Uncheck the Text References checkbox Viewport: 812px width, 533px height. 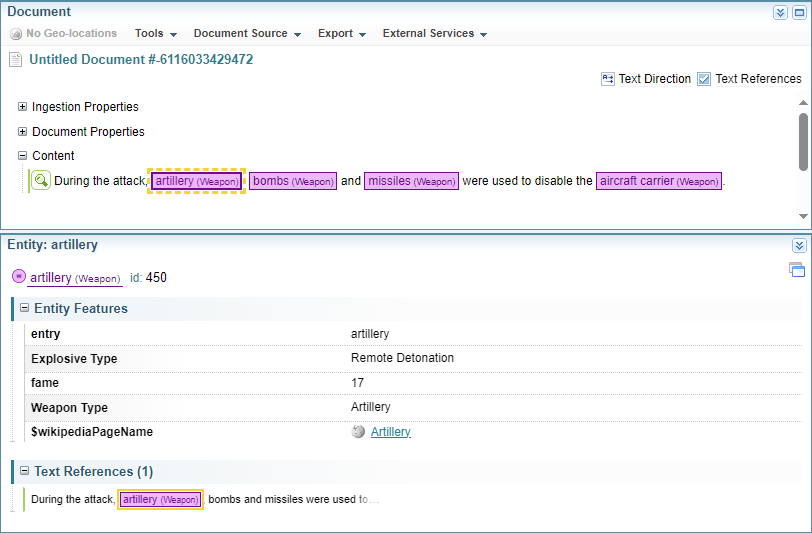tap(704, 79)
